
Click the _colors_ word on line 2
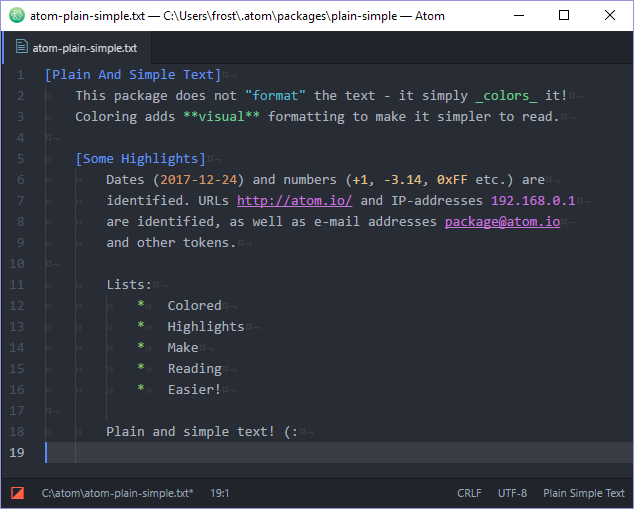point(506,95)
